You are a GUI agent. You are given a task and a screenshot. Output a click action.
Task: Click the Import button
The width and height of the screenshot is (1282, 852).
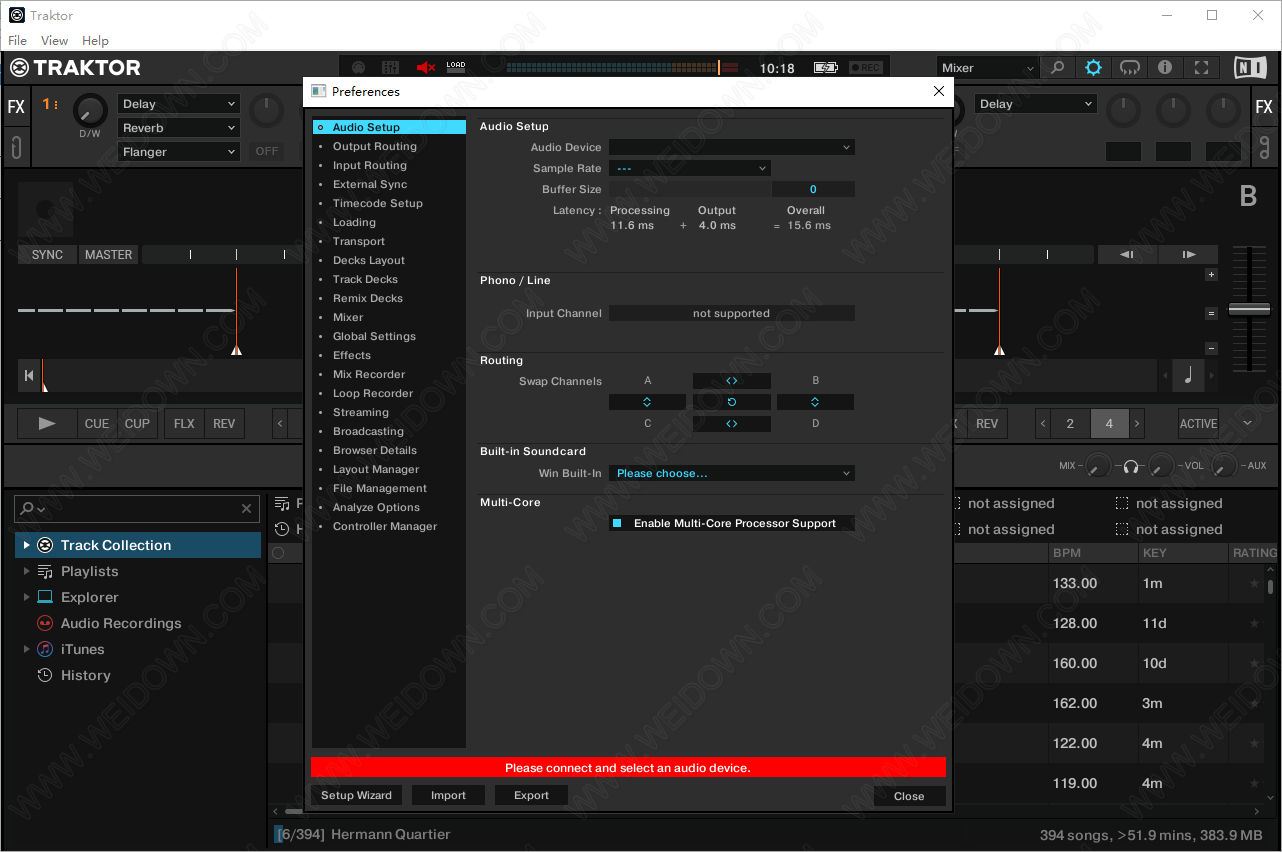[448, 796]
